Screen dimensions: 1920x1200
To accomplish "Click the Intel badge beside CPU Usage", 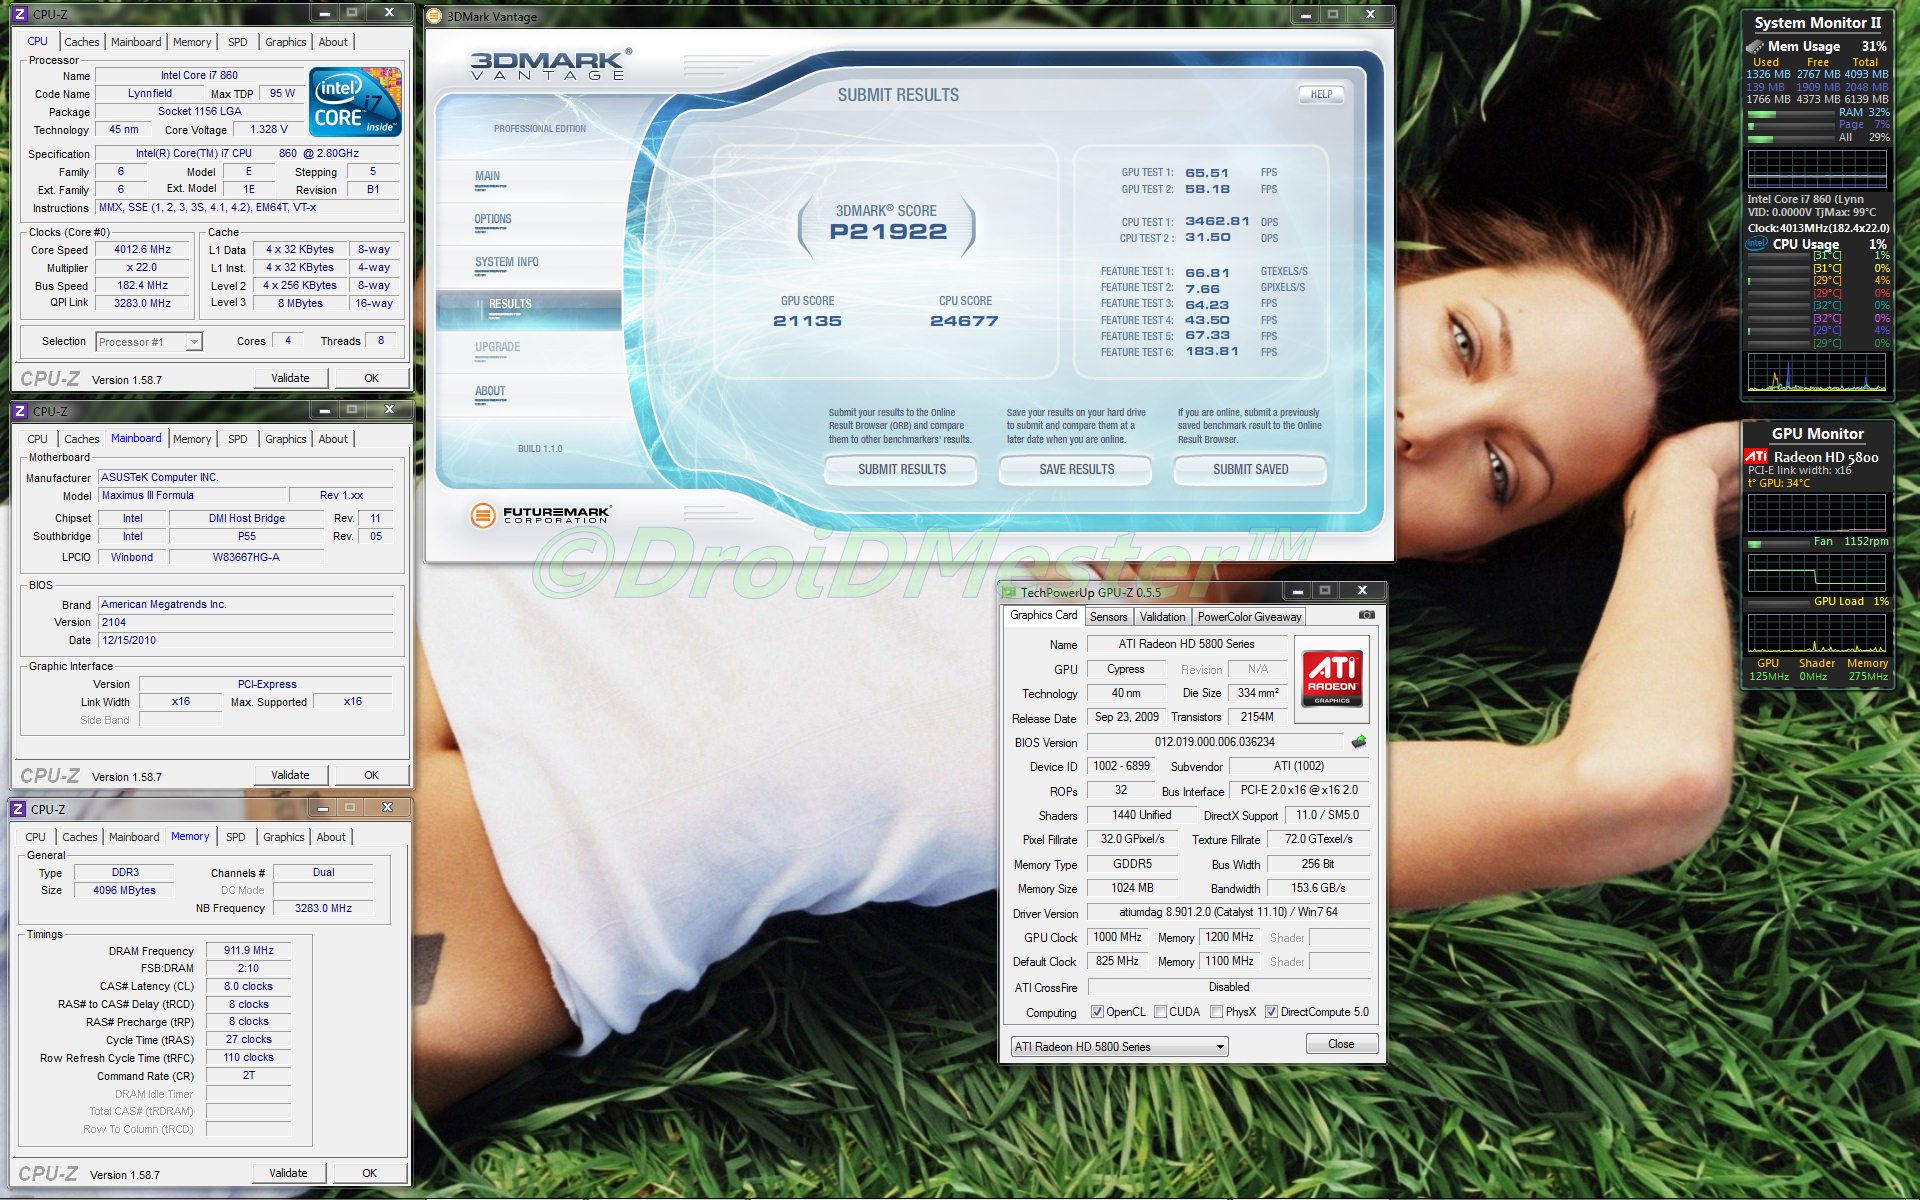I will tap(1756, 244).
